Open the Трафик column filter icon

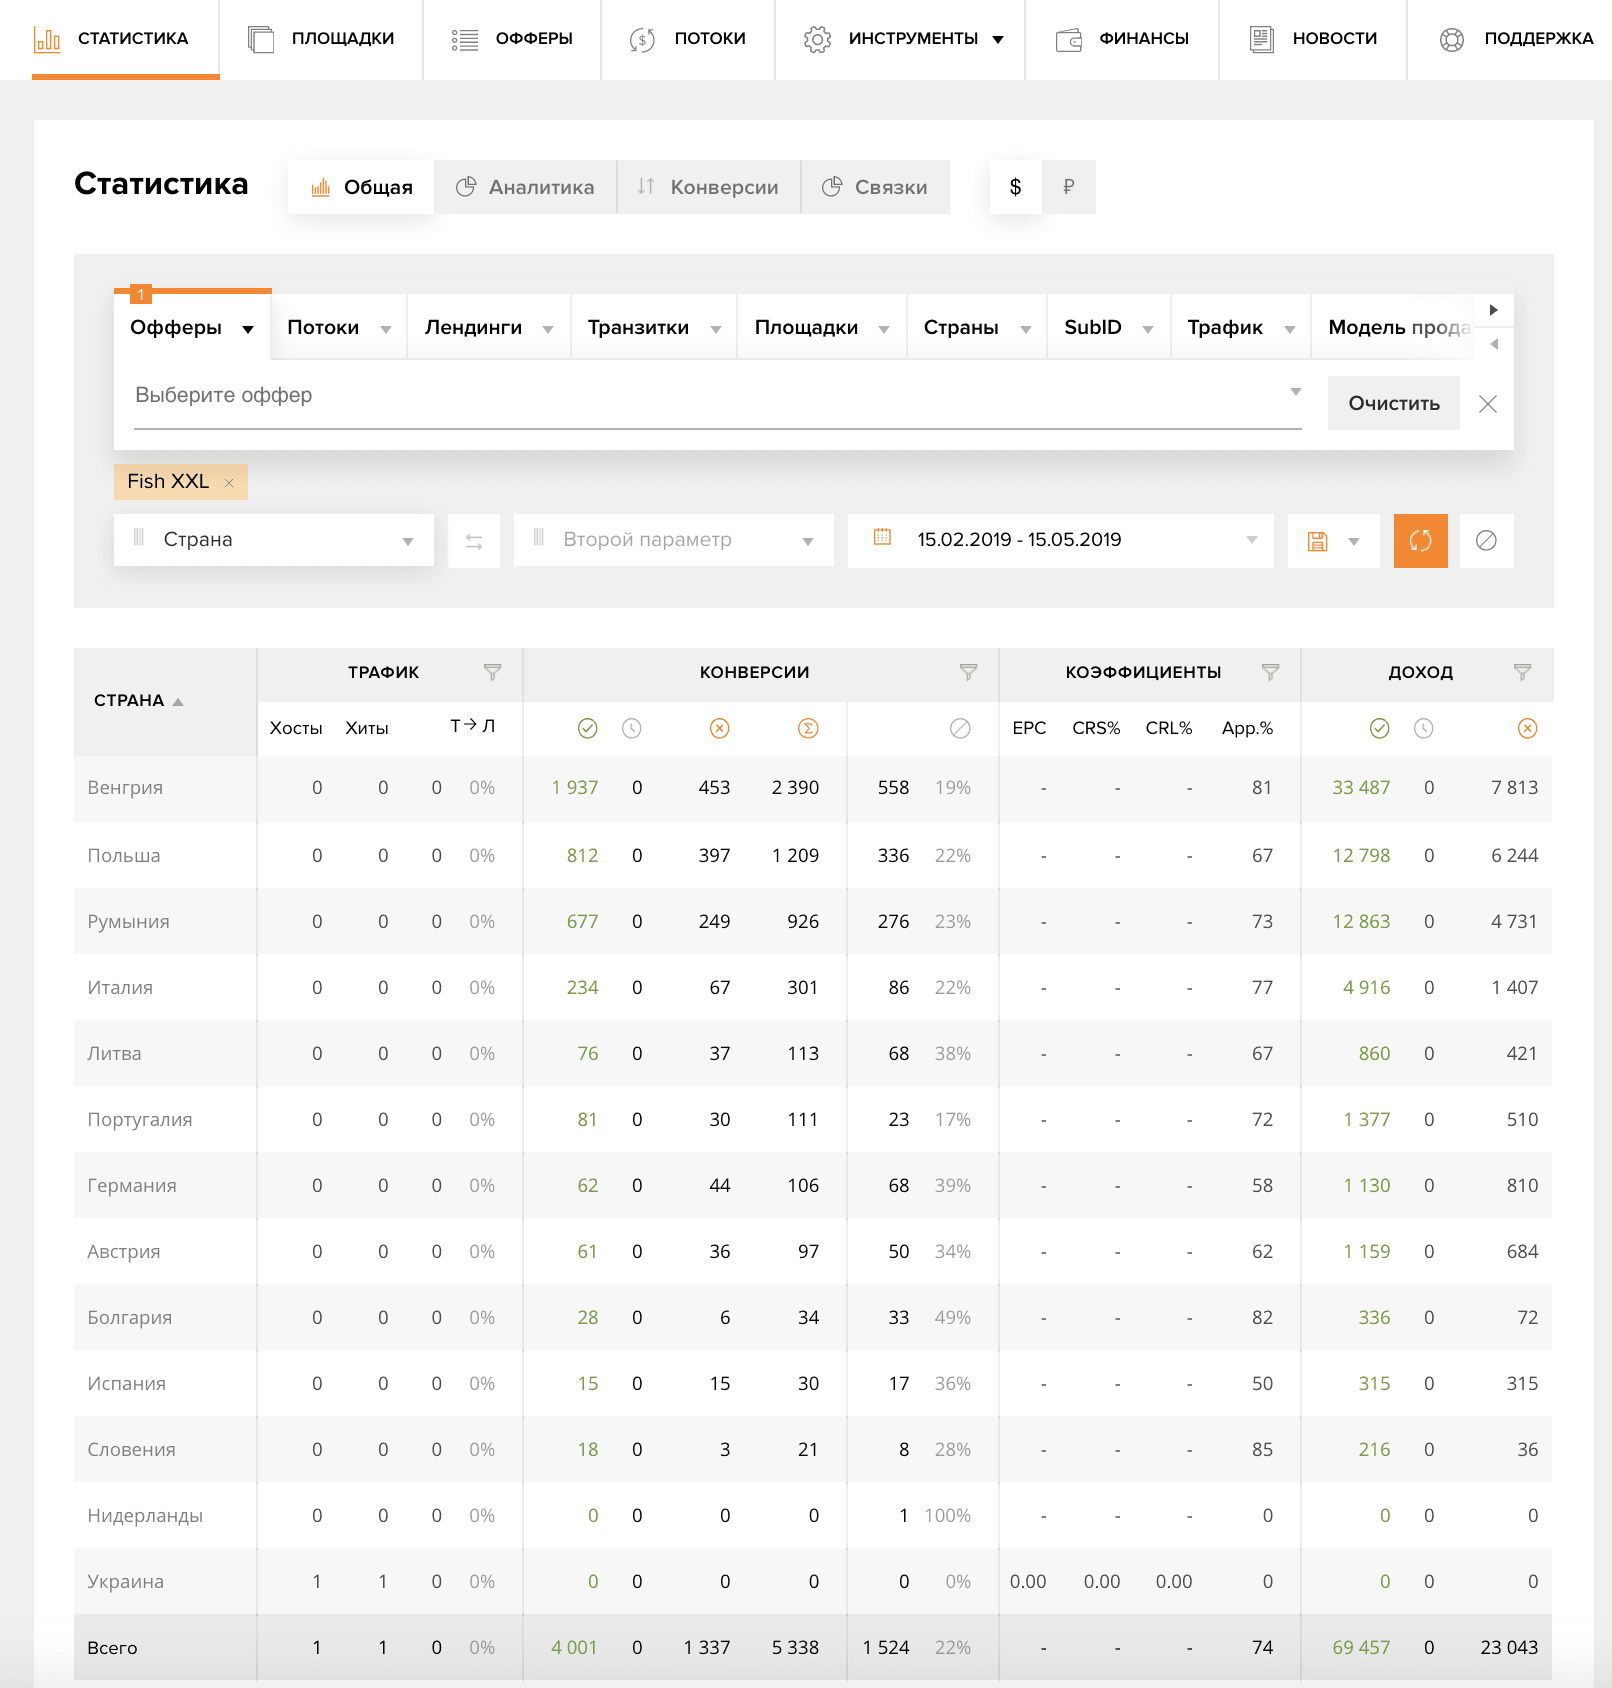pos(492,672)
